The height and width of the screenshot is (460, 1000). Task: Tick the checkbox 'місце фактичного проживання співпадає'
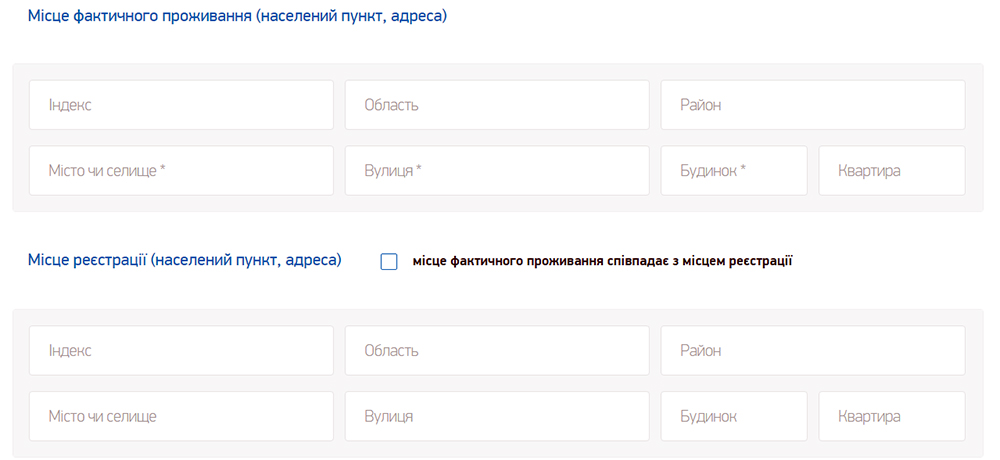click(x=388, y=262)
